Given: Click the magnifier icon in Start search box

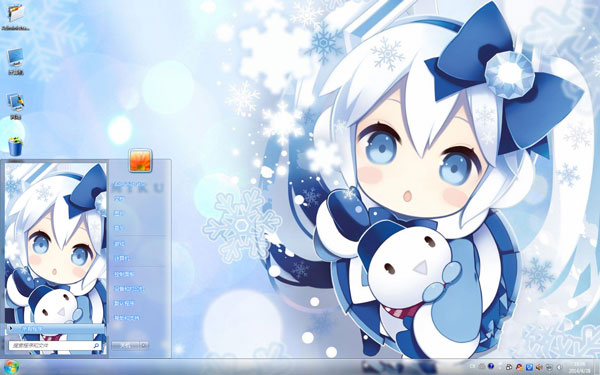Looking at the screenshot, I should pyautogui.click(x=96, y=346).
